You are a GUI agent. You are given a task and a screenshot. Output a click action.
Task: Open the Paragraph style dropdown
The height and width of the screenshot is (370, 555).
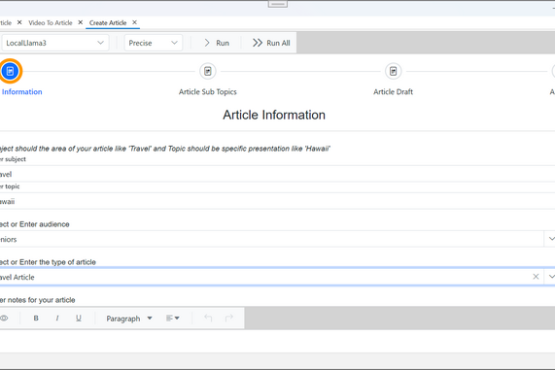click(129, 318)
